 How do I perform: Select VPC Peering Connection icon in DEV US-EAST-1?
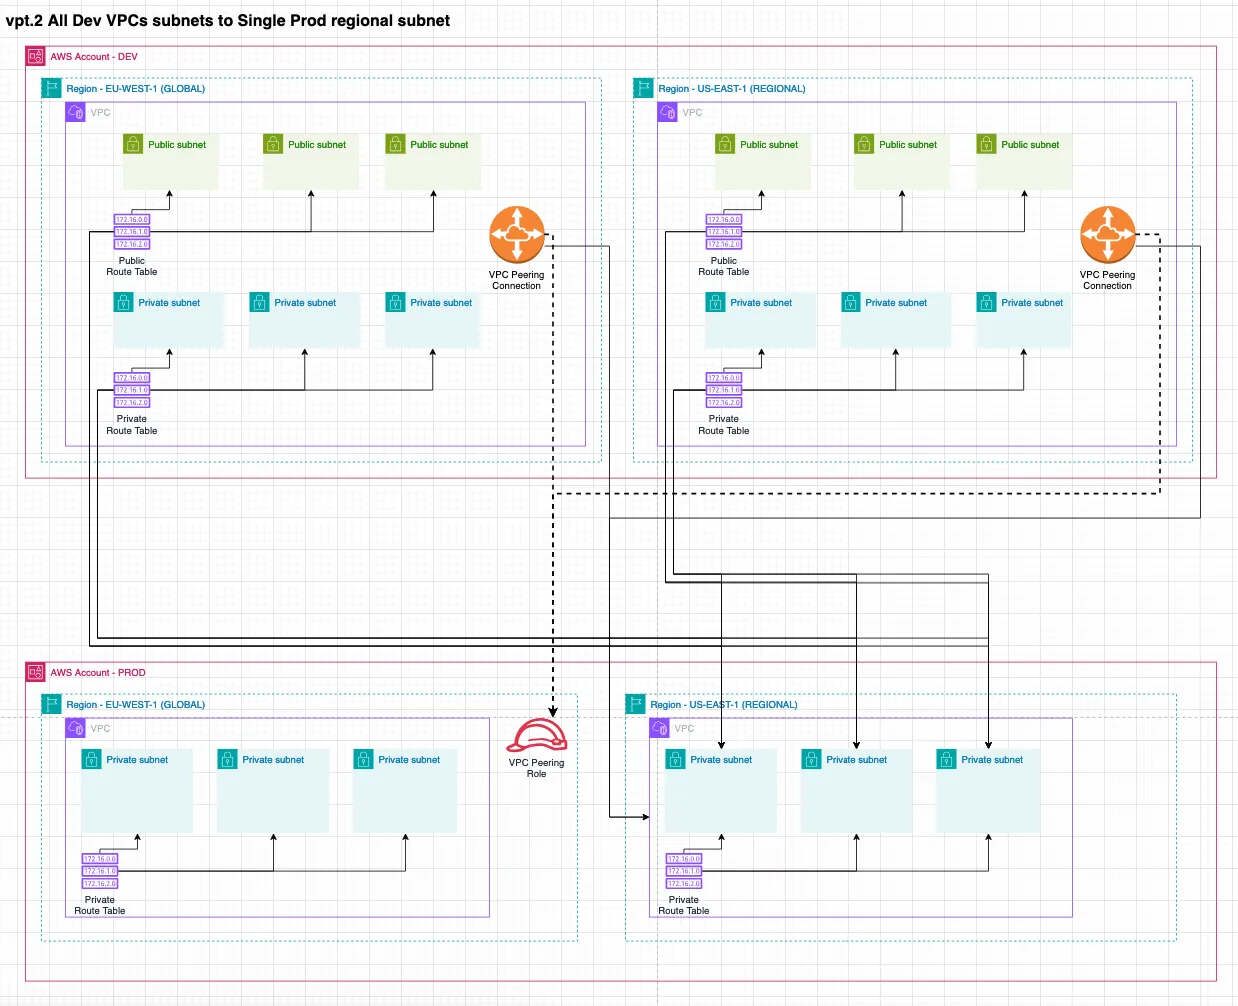coord(1107,235)
